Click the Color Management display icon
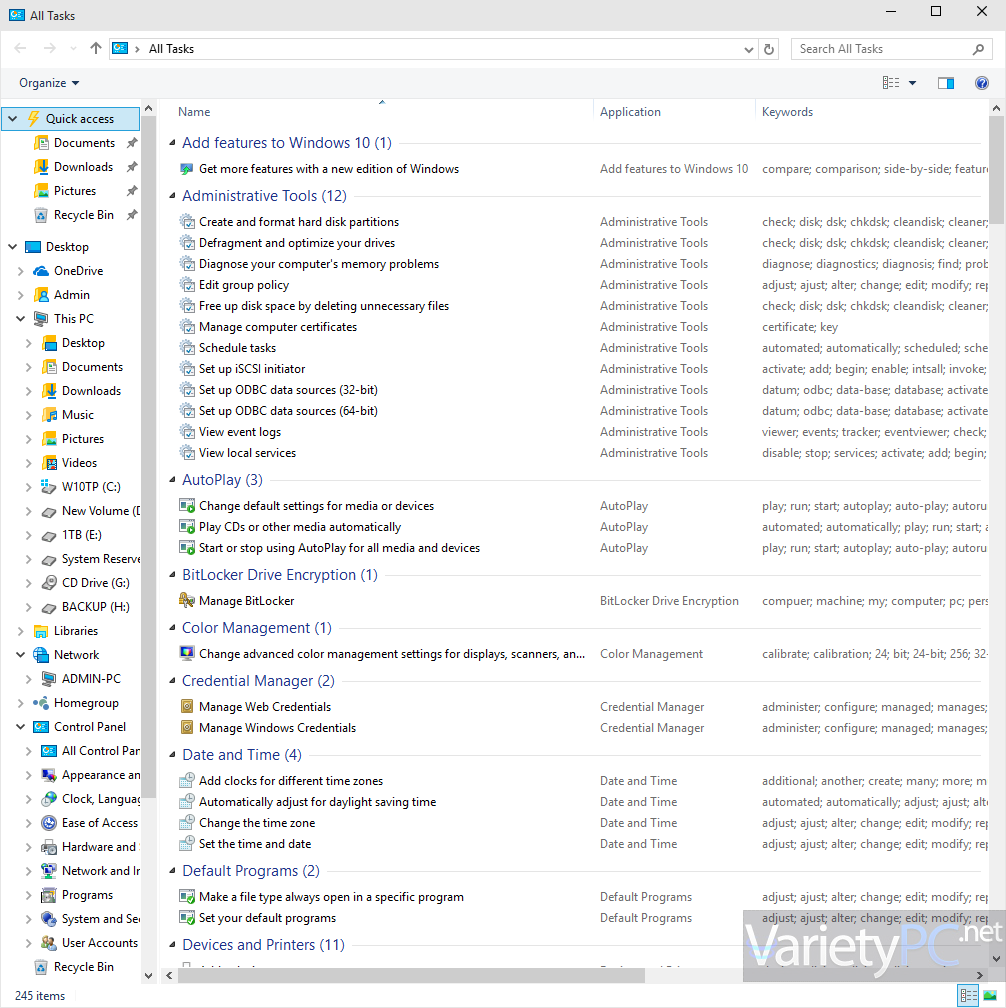1006x1008 pixels. pos(187,654)
